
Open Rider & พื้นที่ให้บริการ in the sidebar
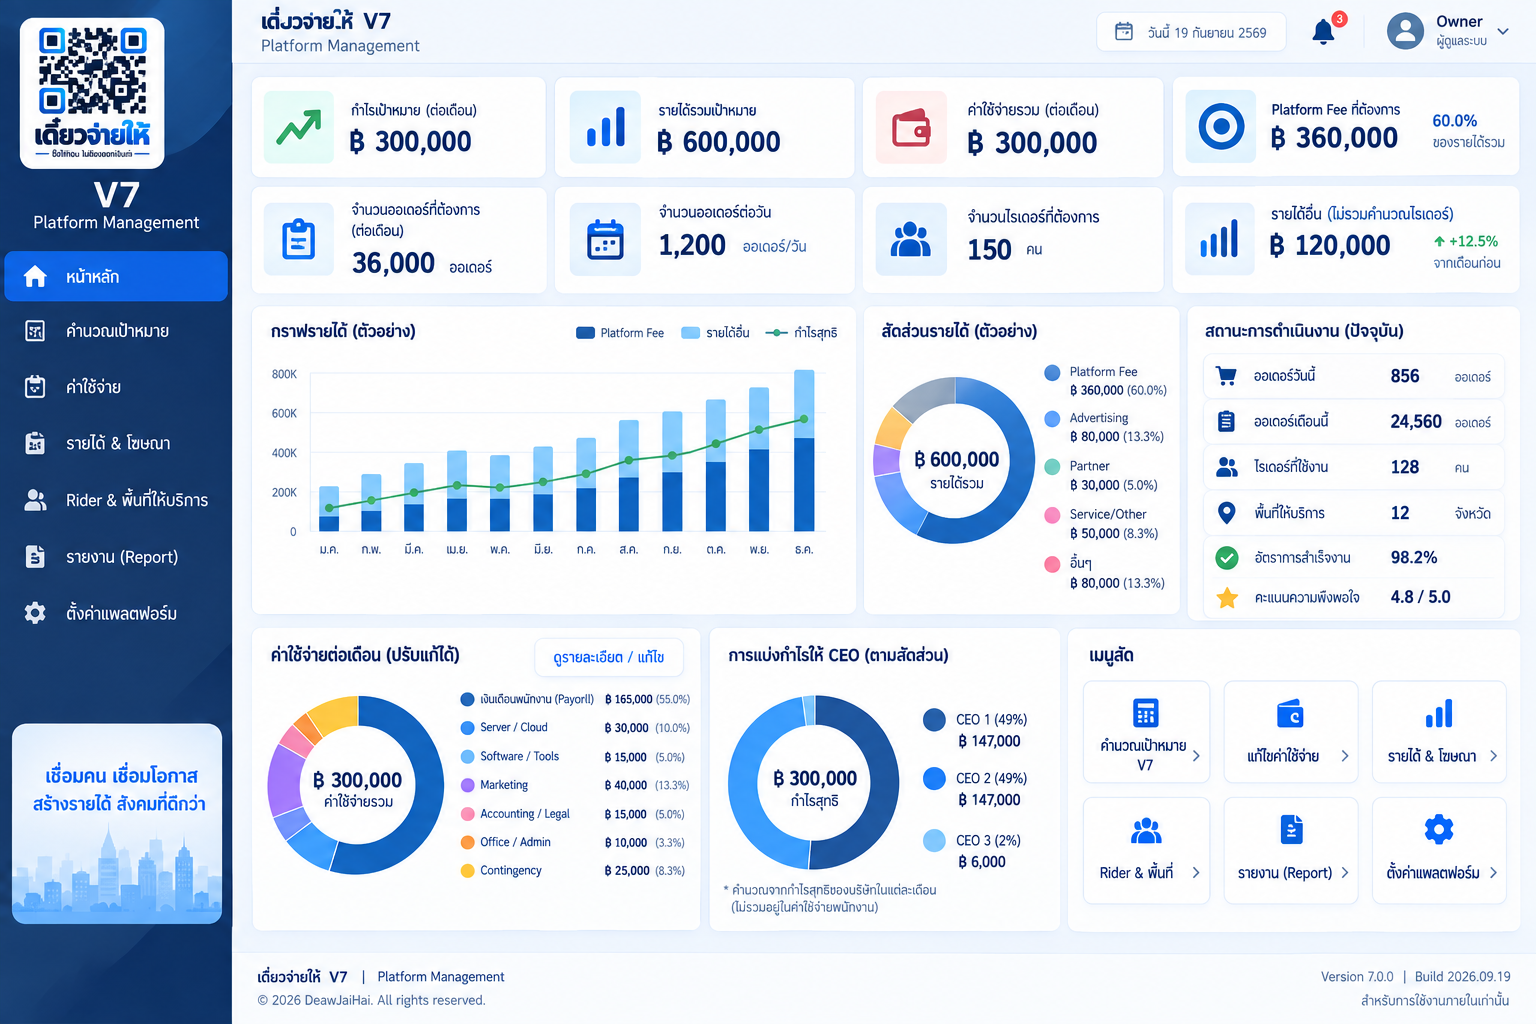pyautogui.click(x=116, y=500)
